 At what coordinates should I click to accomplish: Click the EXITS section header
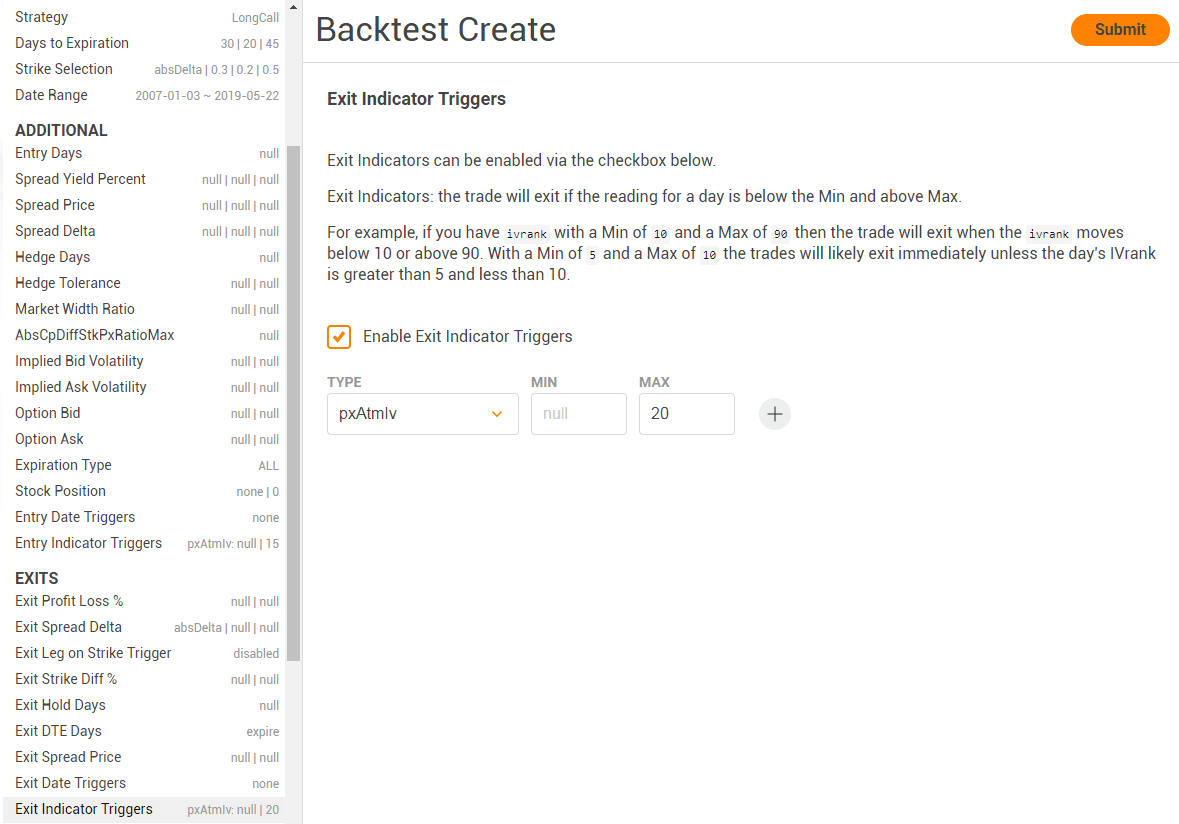[x=37, y=579]
